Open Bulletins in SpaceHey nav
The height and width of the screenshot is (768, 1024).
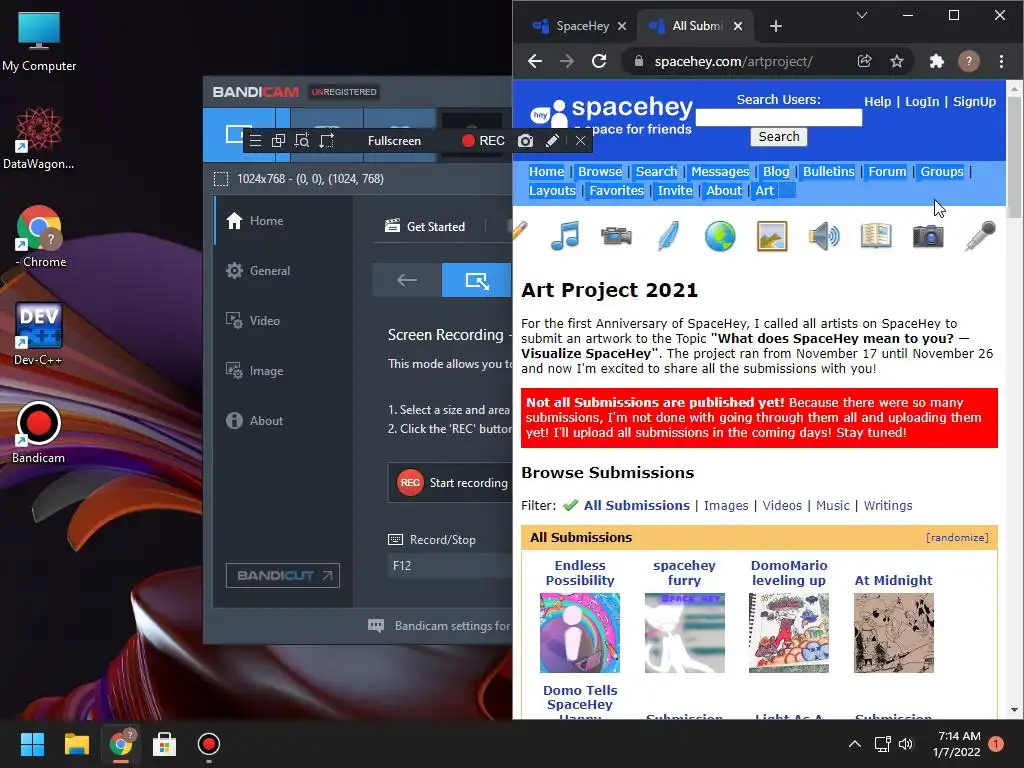828,172
